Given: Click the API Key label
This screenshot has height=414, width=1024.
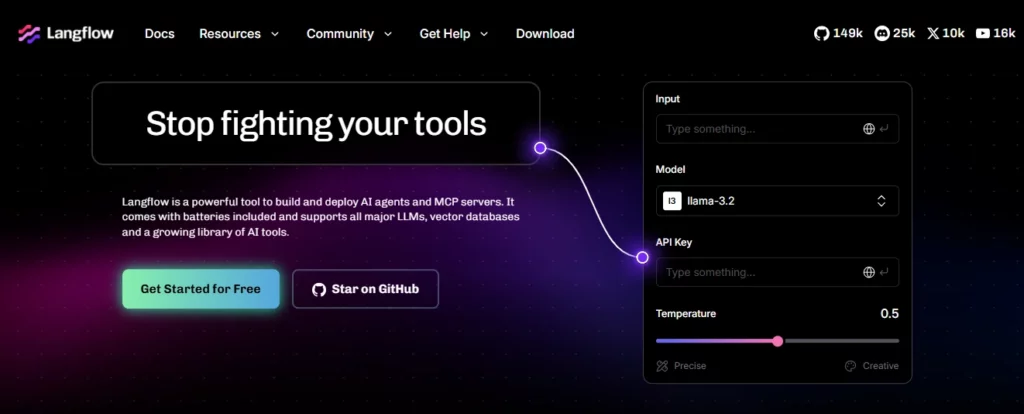Looking at the screenshot, I should coord(674,242).
